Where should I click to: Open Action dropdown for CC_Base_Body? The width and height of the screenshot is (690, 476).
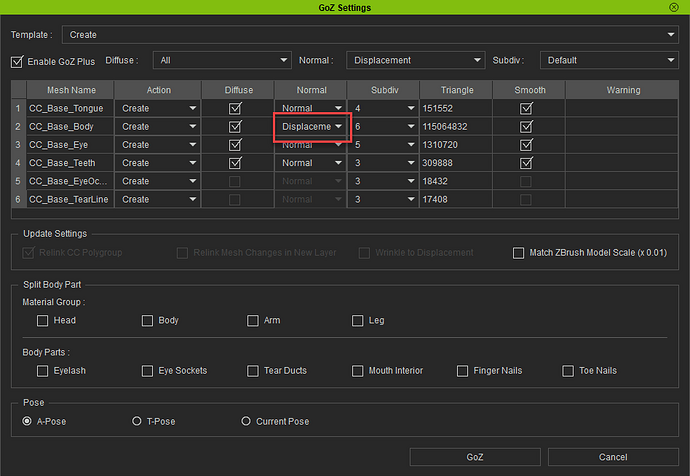point(158,127)
